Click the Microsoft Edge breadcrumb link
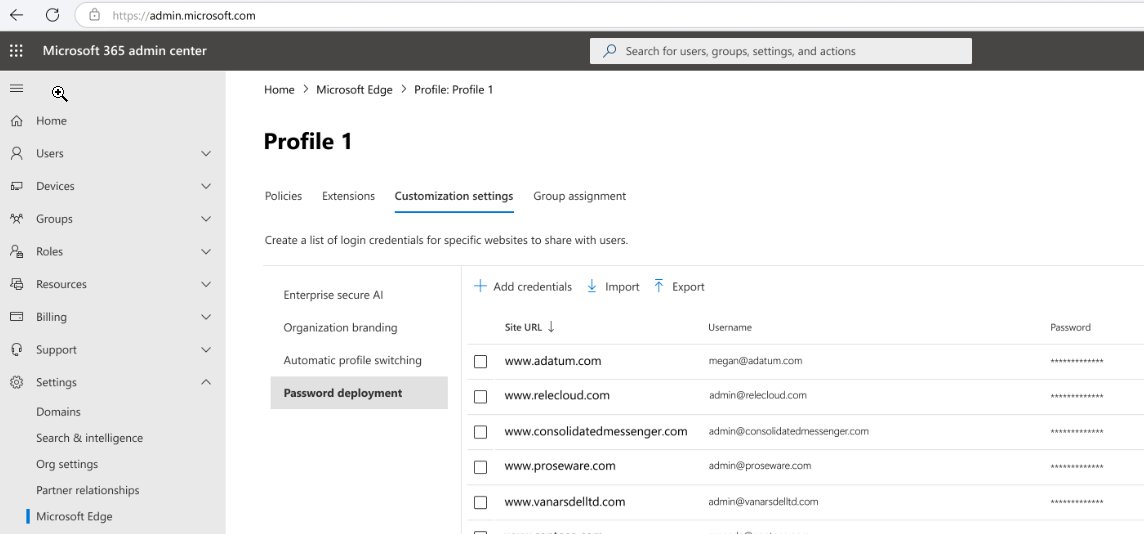The width and height of the screenshot is (1144, 534). 354,90
